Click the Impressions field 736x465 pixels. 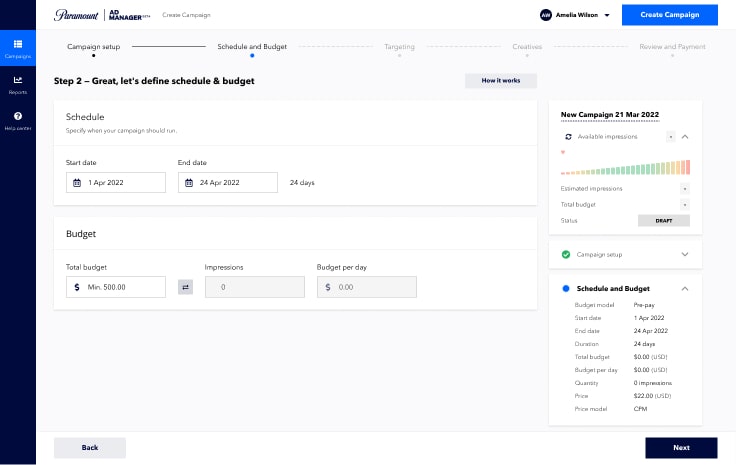[x=255, y=287]
